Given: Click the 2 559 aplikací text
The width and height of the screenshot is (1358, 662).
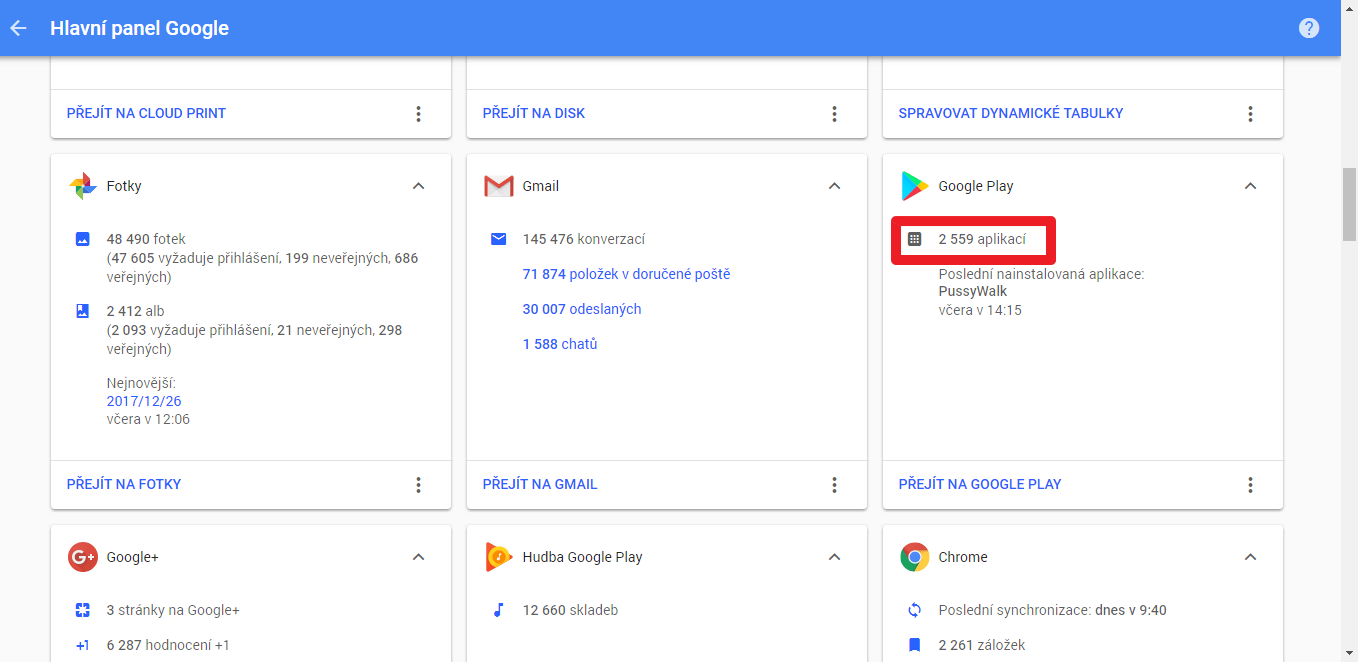Looking at the screenshot, I should click(x=982, y=239).
